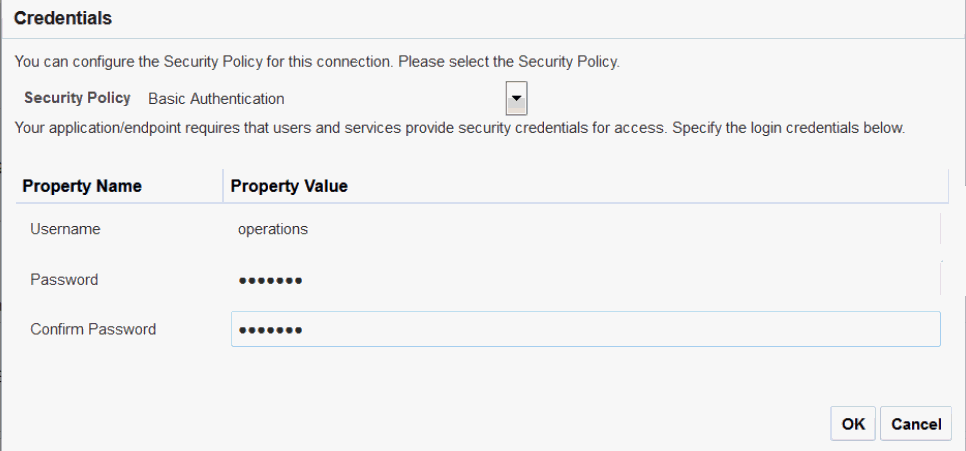Screen dimensions: 966x451
Task: Open the Security Policy dropdown arrow
Action: 517,98
